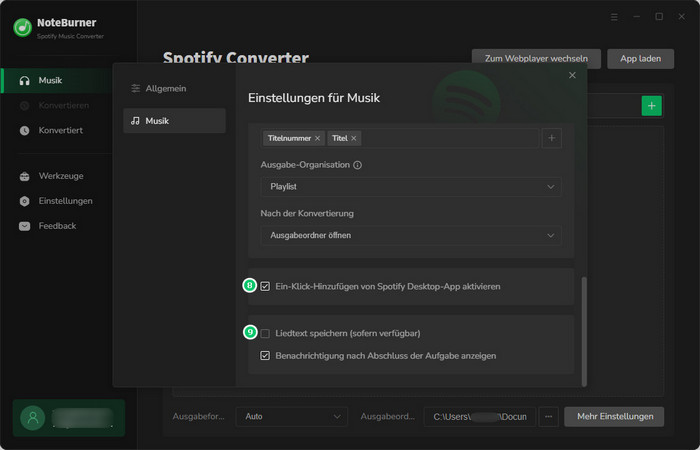Enable Liedtext speichern checkbox

point(265,333)
